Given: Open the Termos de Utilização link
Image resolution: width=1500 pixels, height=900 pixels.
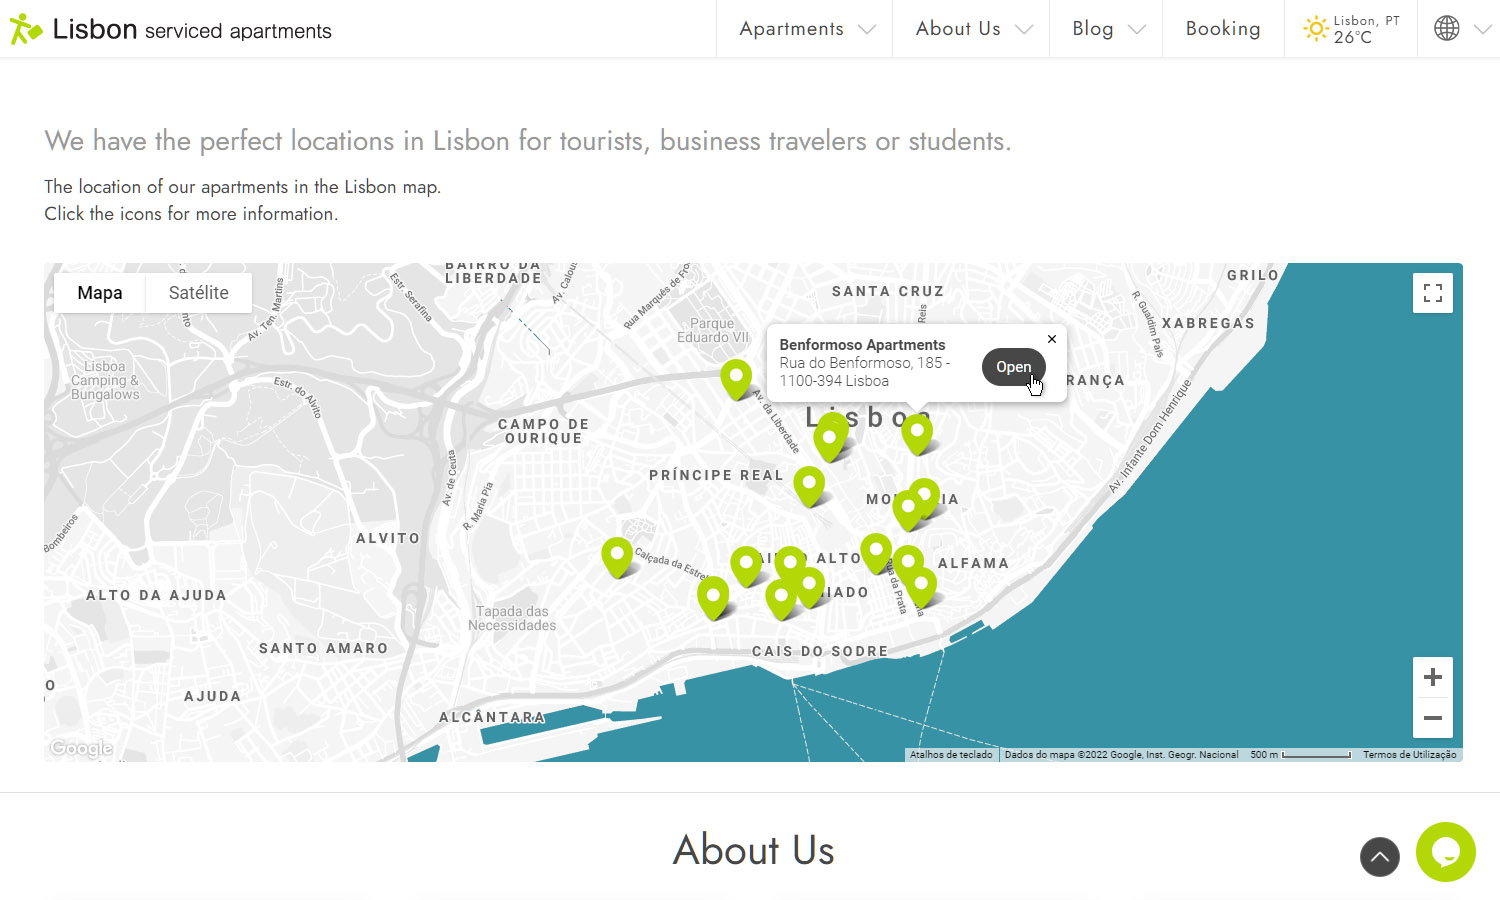Looking at the screenshot, I should [x=1408, y=755].
